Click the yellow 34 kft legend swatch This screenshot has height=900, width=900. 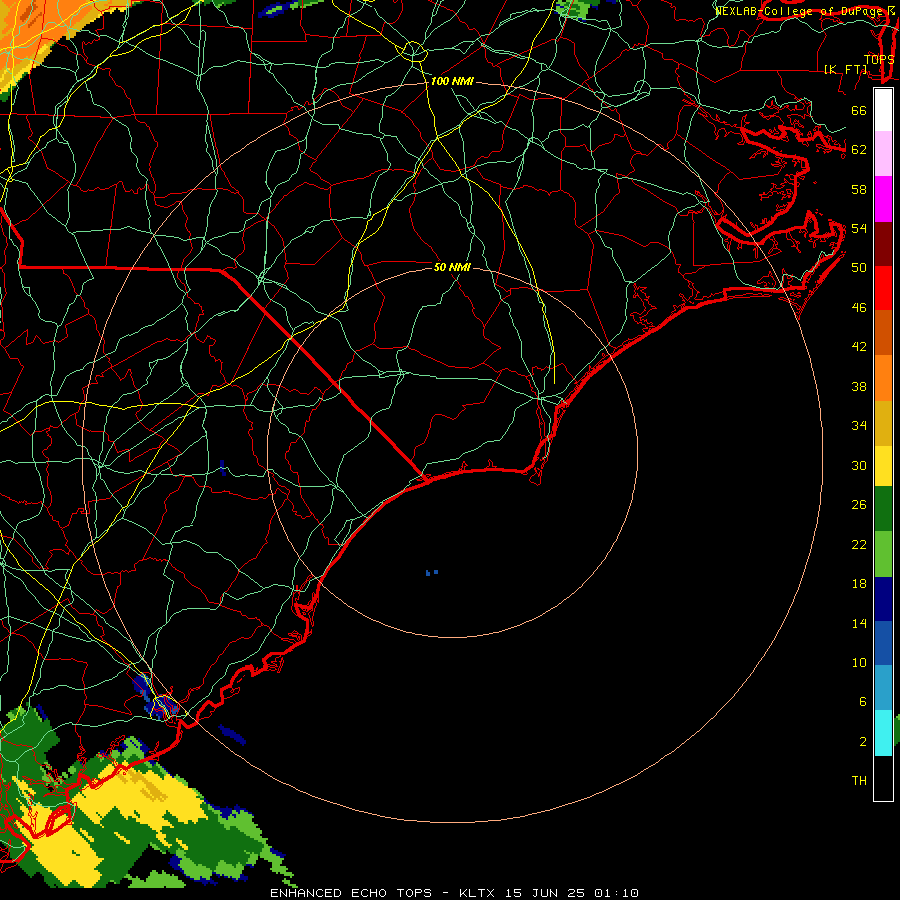[x=883, y=465]
